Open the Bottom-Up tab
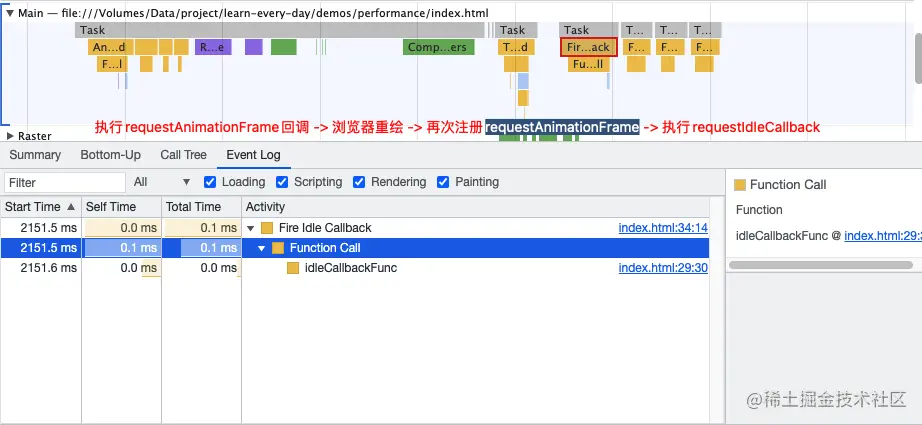 [x=111, y=155]
